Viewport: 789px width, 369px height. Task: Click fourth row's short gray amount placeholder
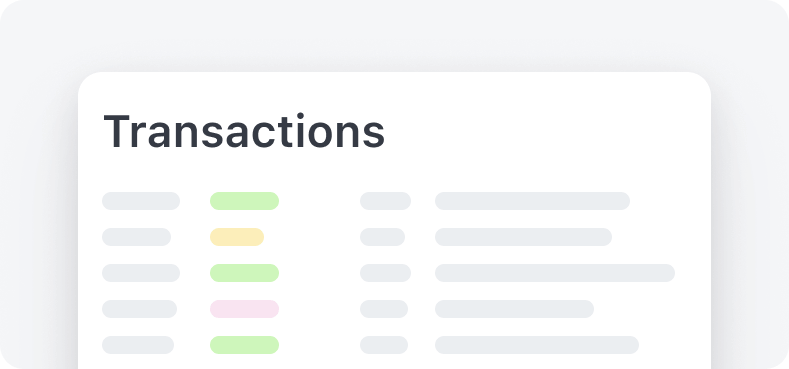pyautogui.click(x=384, y=309)
